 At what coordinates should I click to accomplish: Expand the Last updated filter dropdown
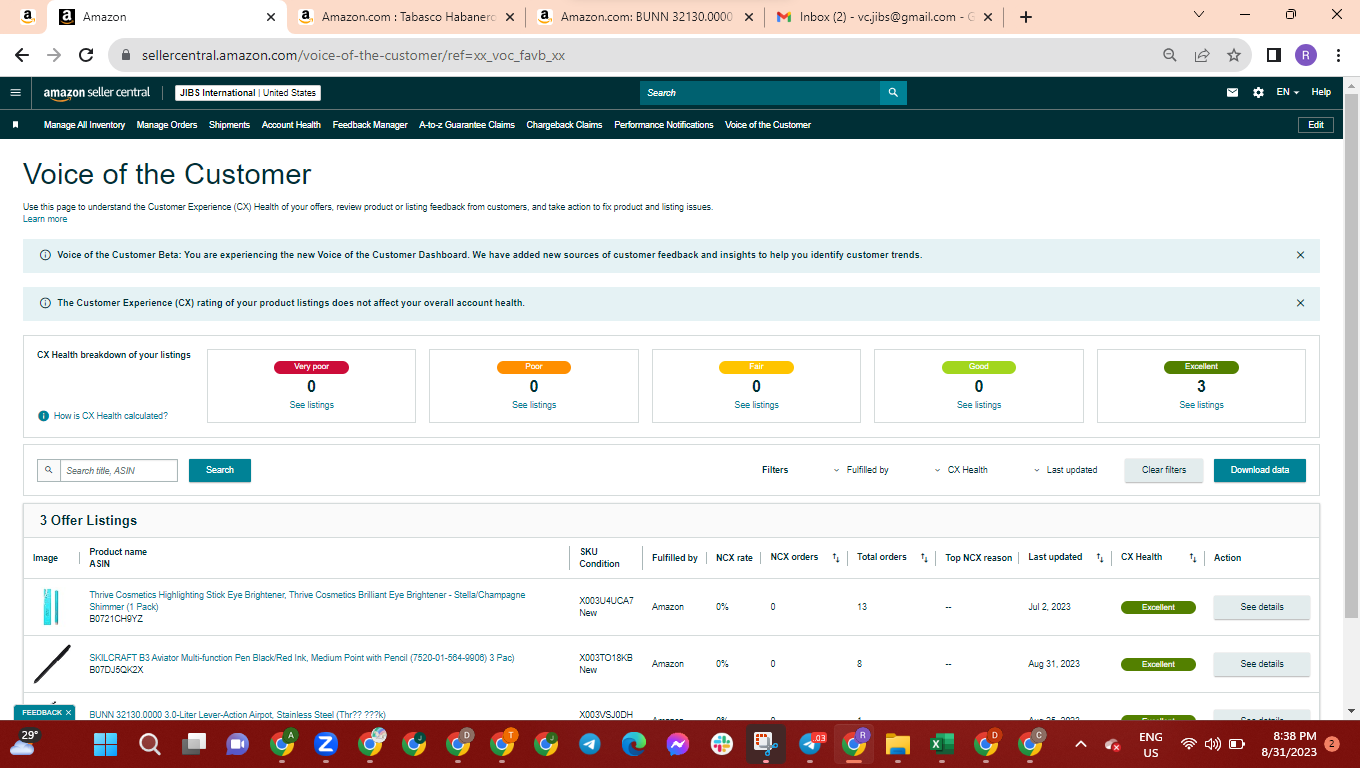coord(1065,470)
